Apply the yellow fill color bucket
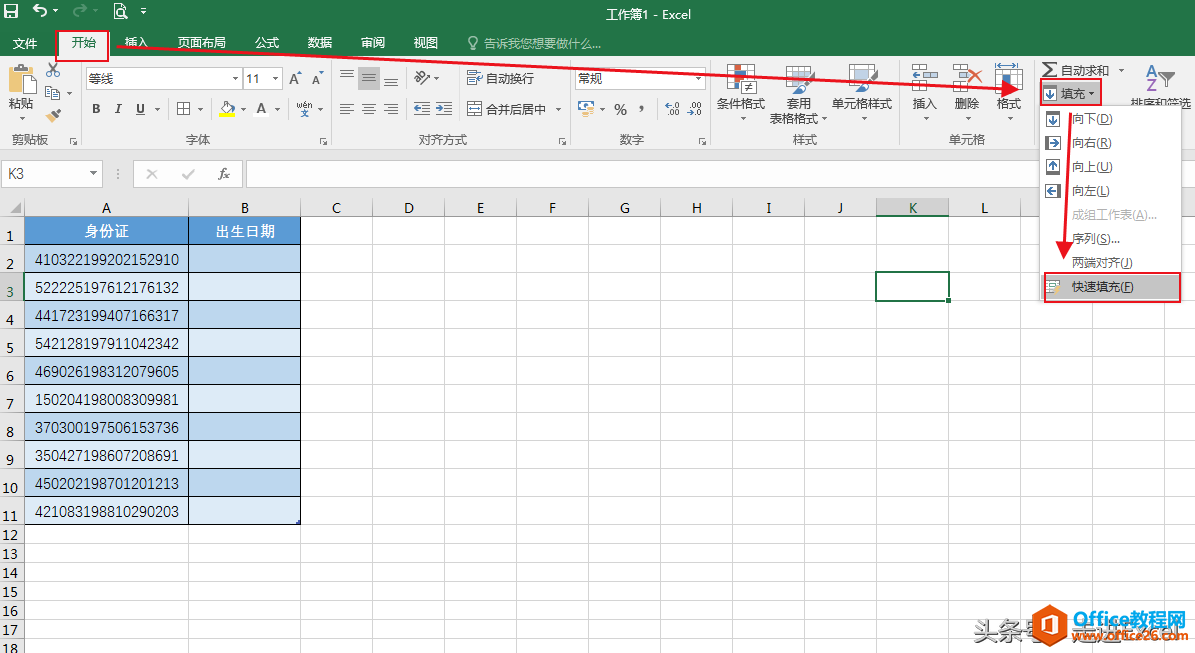Screen dimensions: 1195x653 coord(227,109)
